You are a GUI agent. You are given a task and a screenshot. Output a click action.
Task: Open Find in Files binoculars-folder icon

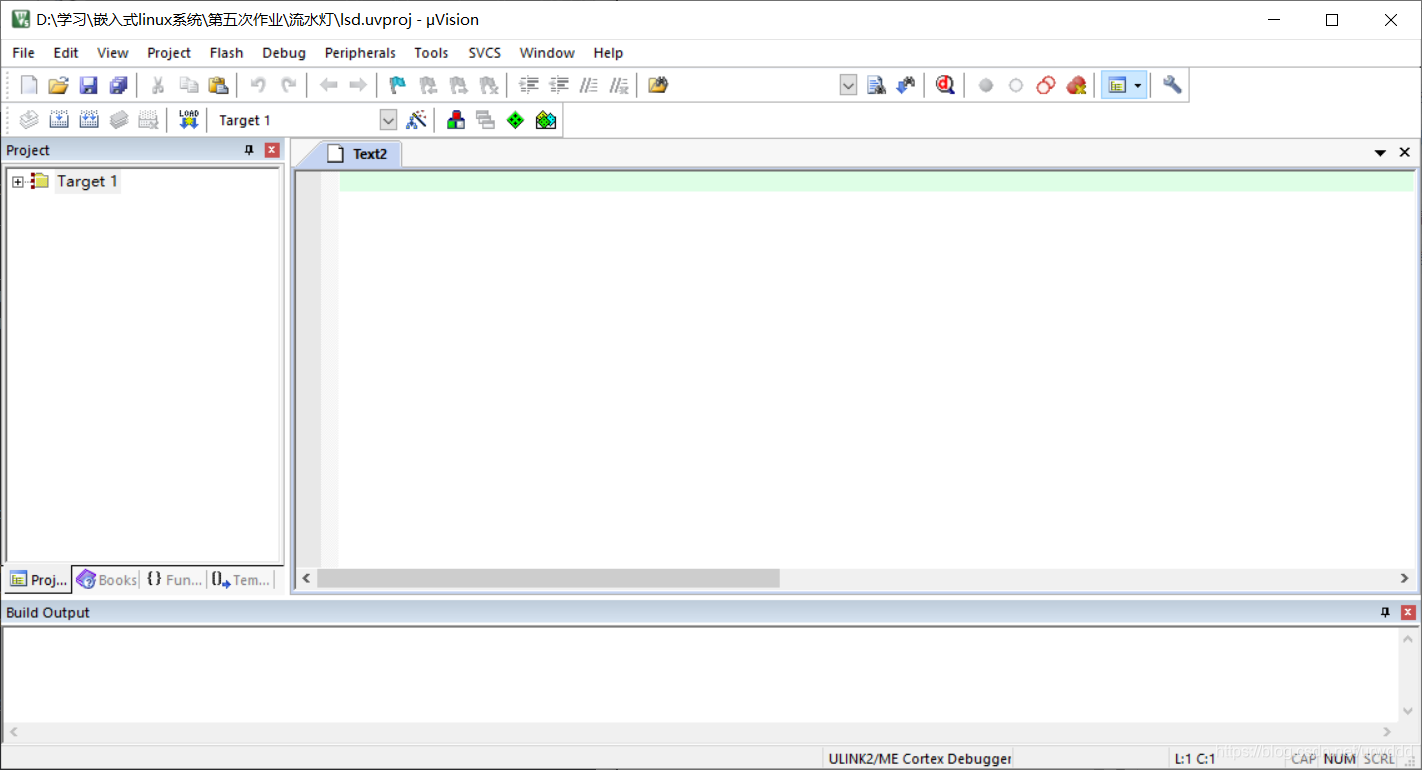point(657,85)
